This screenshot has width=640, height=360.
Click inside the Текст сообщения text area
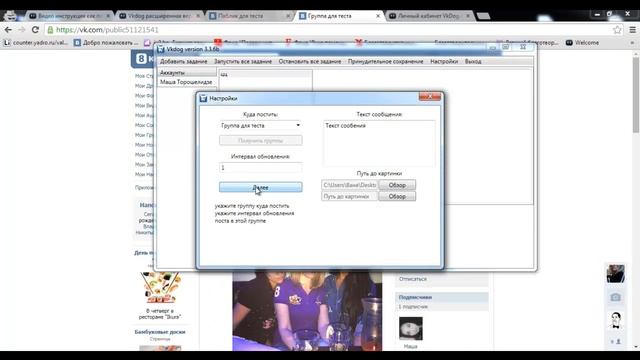(x=379, y=143)
